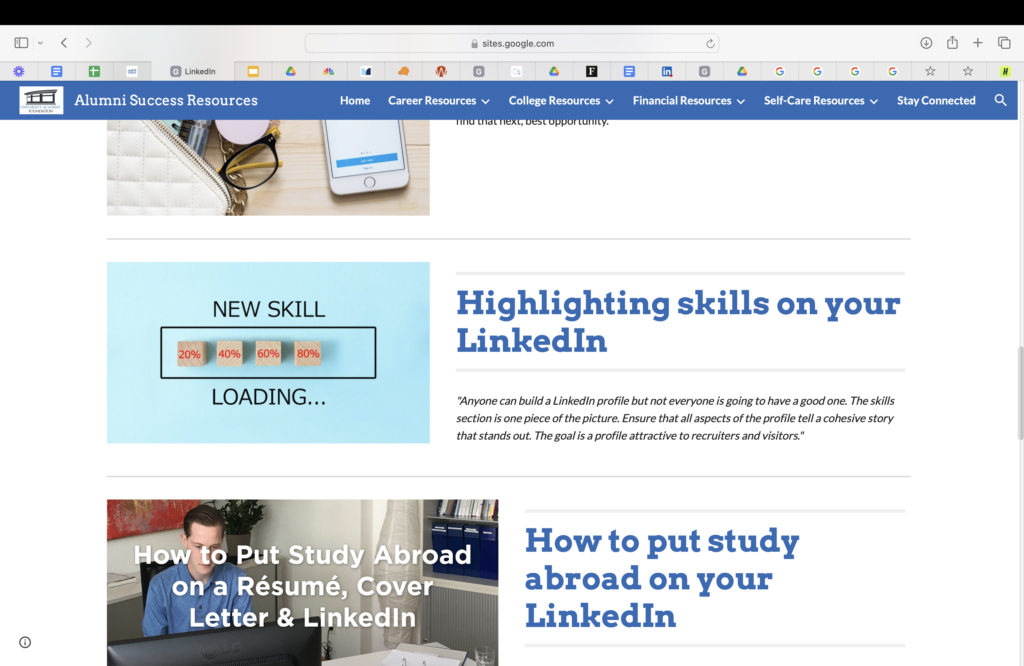Switch to the yellow-green H icon tab
This screenshot has height=666, width=1024.
[1005, 71]
